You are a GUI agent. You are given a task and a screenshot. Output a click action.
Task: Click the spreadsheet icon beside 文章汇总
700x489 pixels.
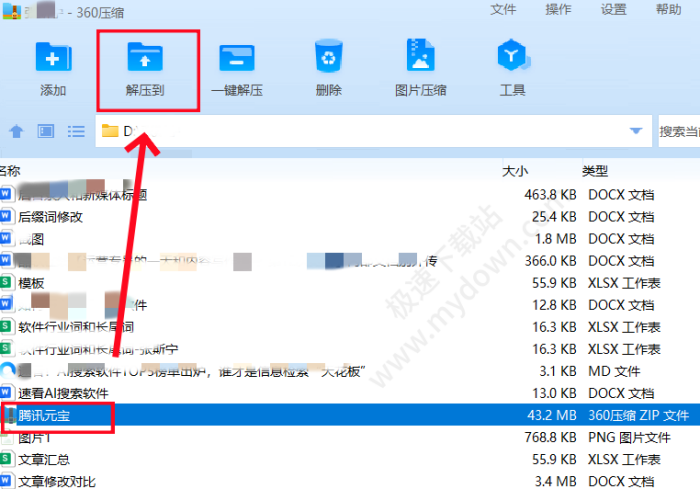click(x=5, y=459)
